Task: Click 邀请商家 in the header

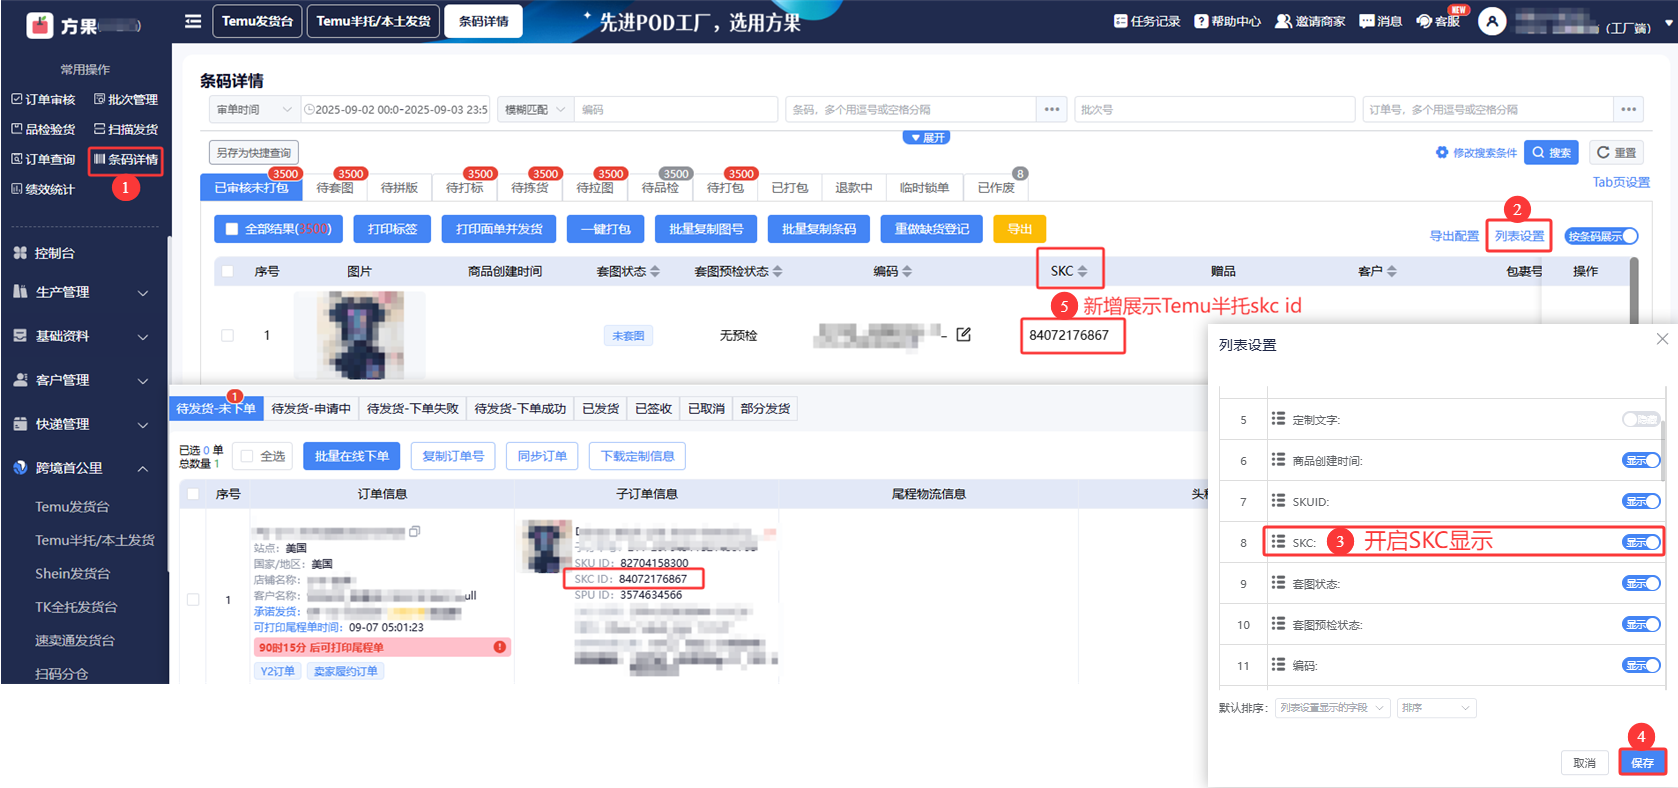Action: [x=1310, y=21]
